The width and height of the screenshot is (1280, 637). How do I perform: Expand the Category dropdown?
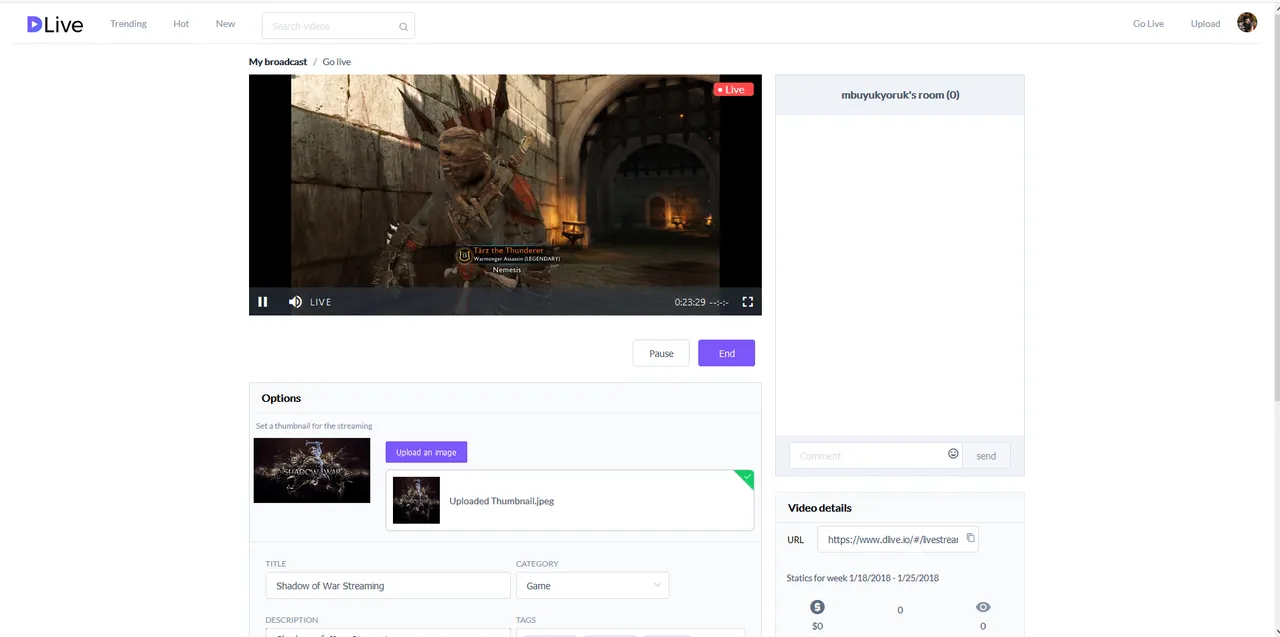click(592, 586)
